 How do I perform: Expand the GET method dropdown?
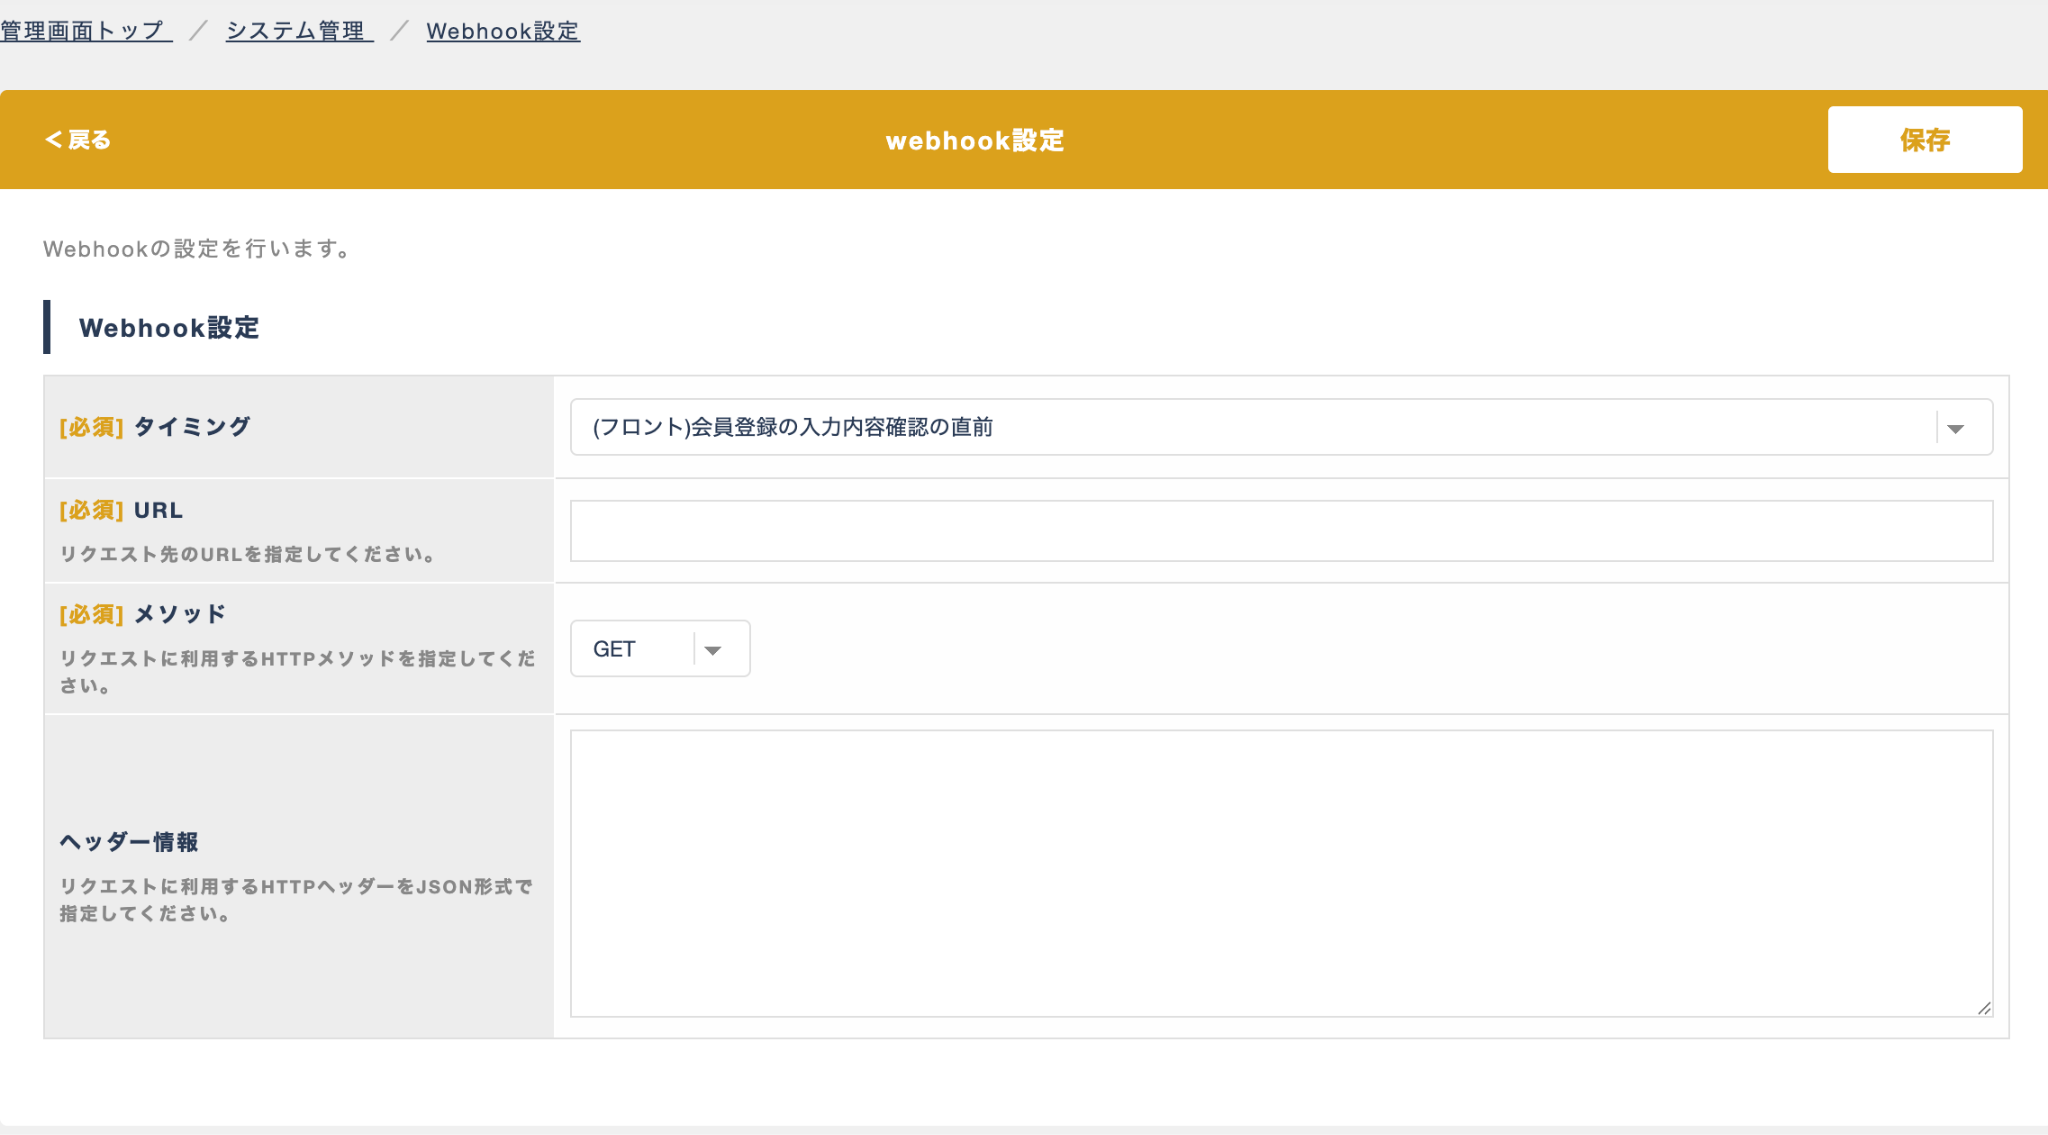click(640, 650)
